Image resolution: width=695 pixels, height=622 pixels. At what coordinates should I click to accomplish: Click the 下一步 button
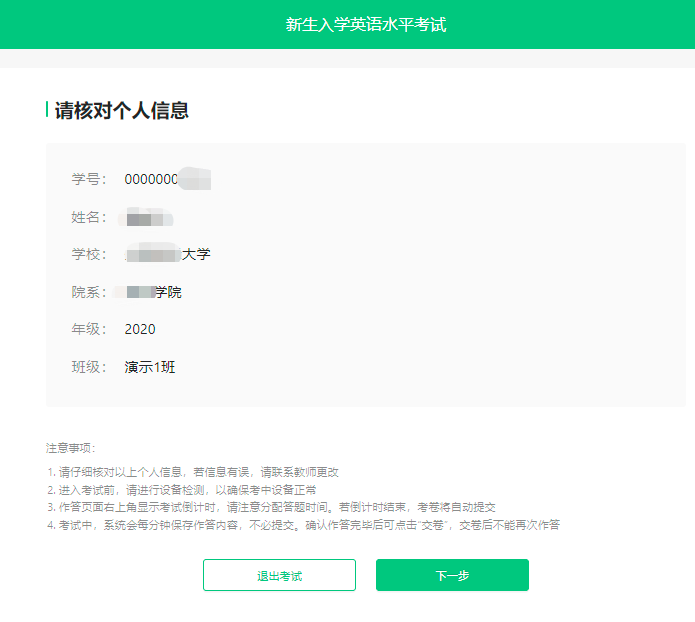point(452,575)
